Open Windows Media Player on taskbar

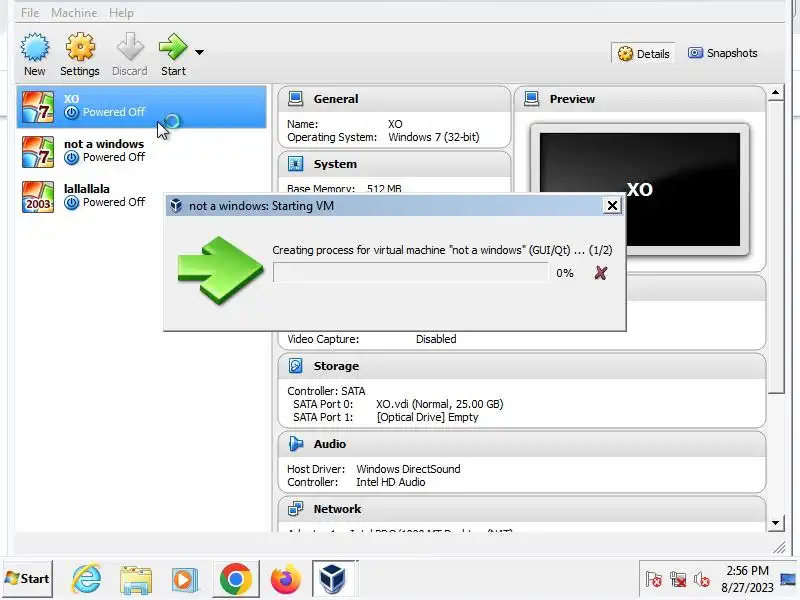tap(185, 580)
